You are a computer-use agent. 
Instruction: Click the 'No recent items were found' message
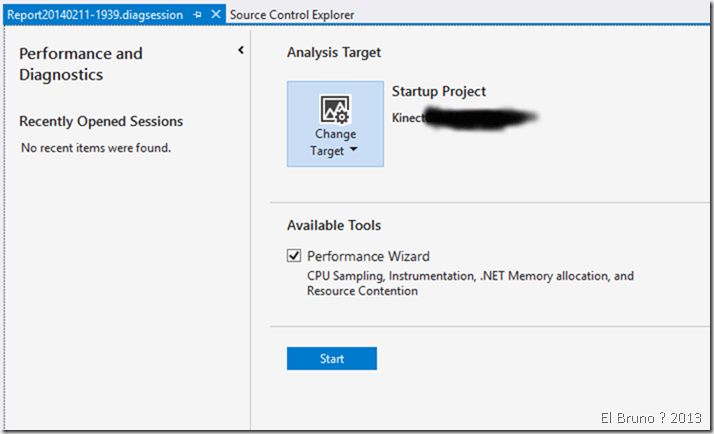click(96, 148)
